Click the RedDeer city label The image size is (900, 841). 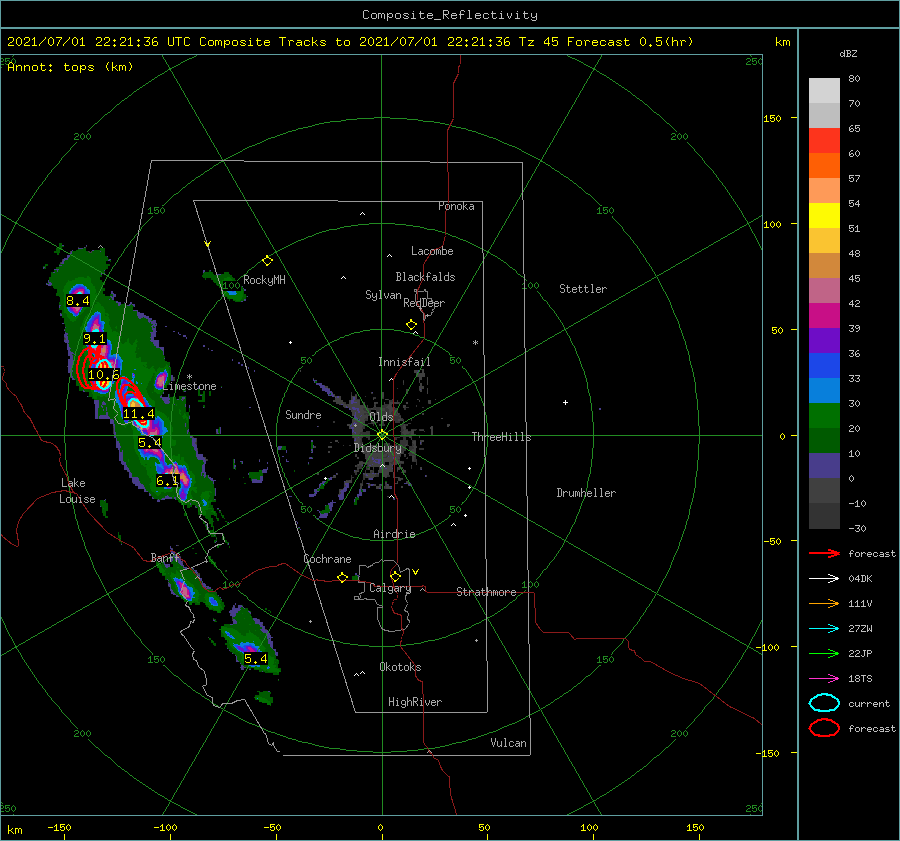424,303
